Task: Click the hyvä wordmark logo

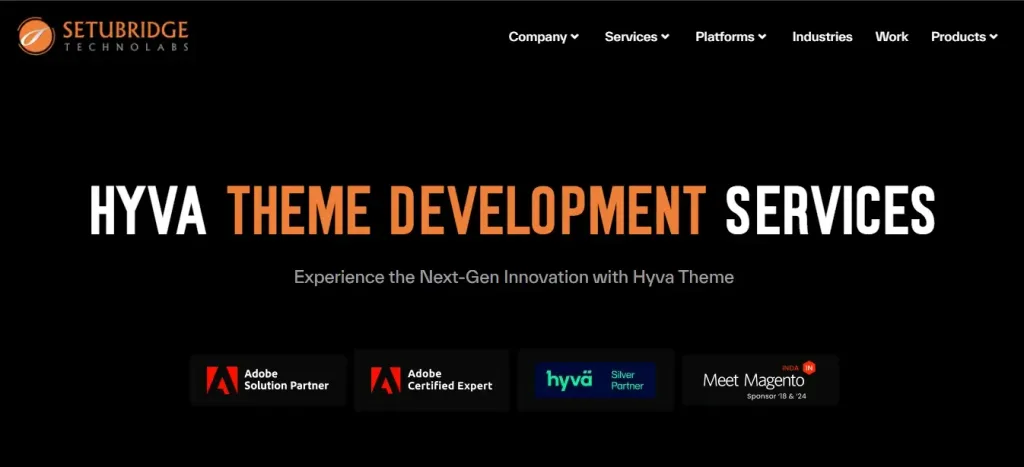Action: coord(569,380)
